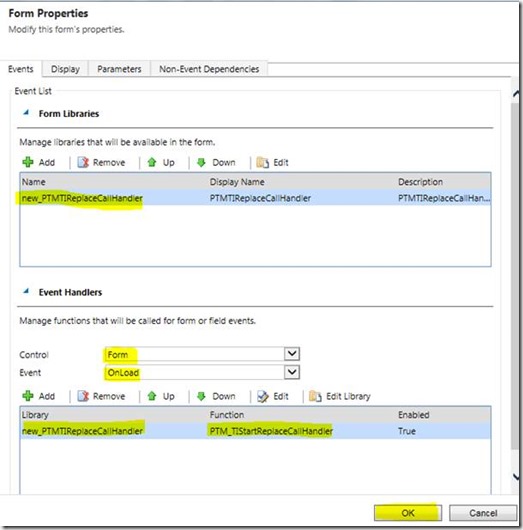Viewport: 523px width, 530px height.
Task: Click the scrollbar down arrow
Action: click(x=516, y=477)
